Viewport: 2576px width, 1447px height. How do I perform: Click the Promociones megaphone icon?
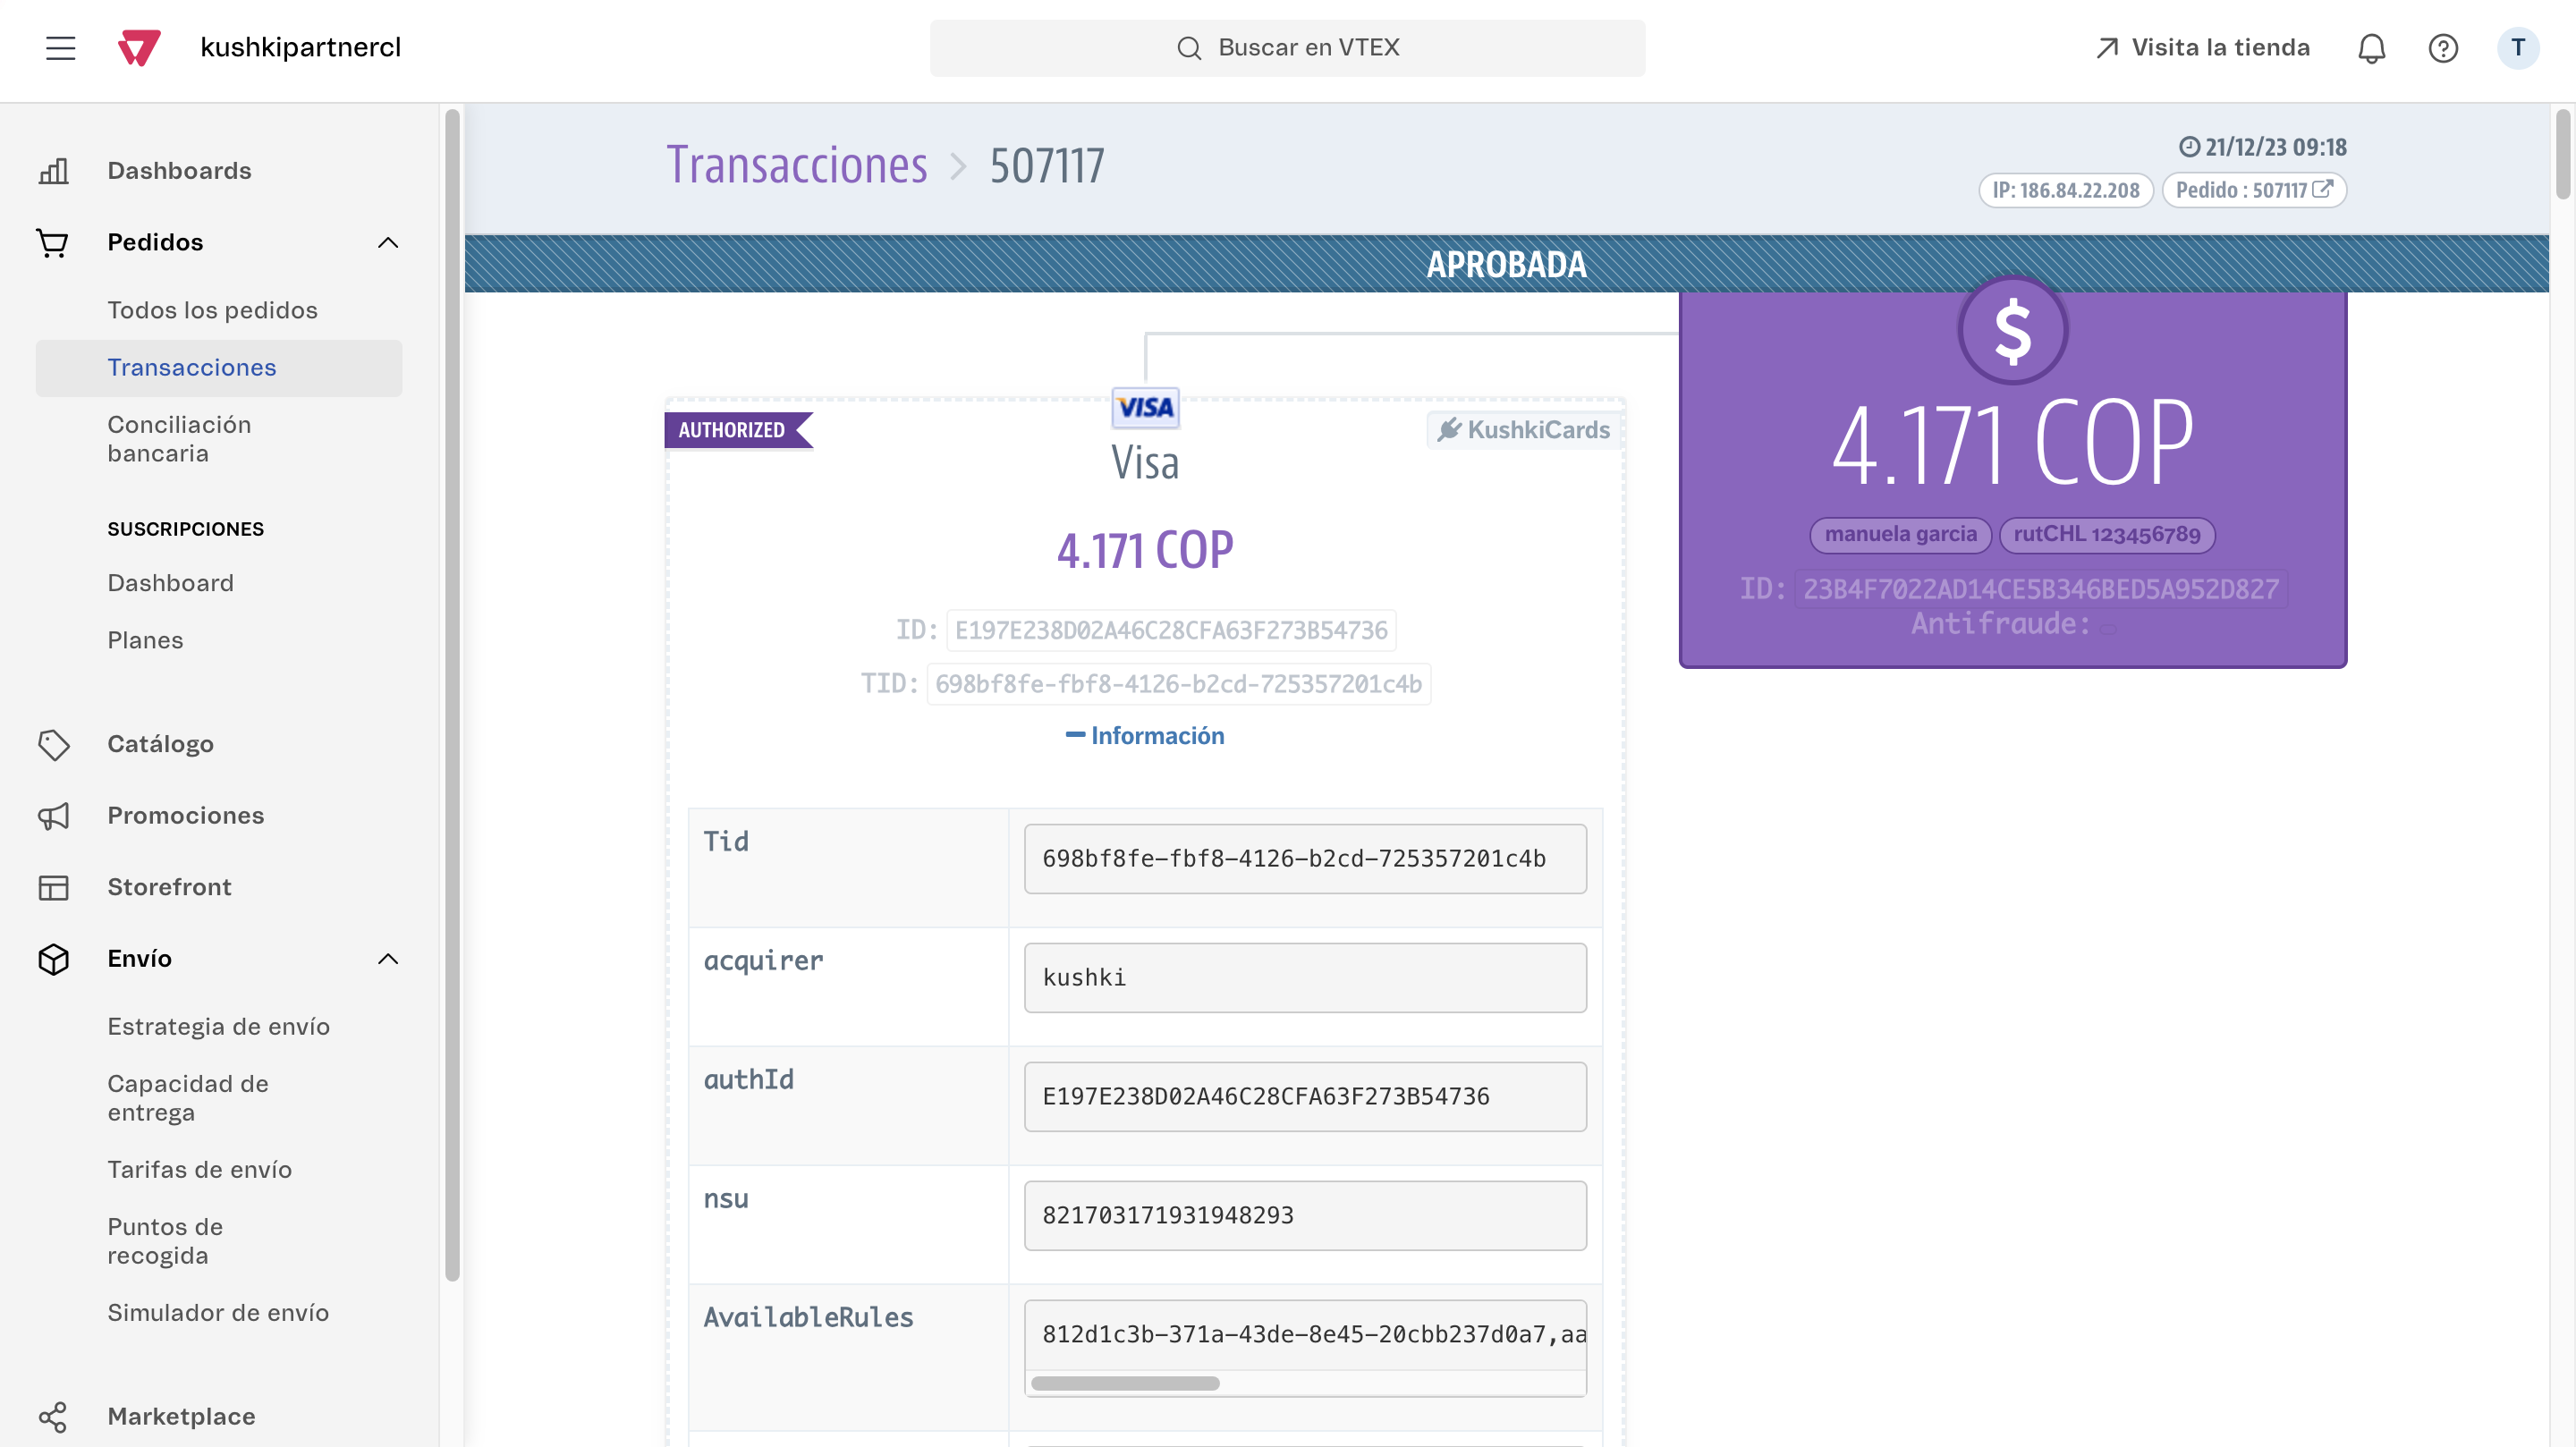click(x=53, y=816)
